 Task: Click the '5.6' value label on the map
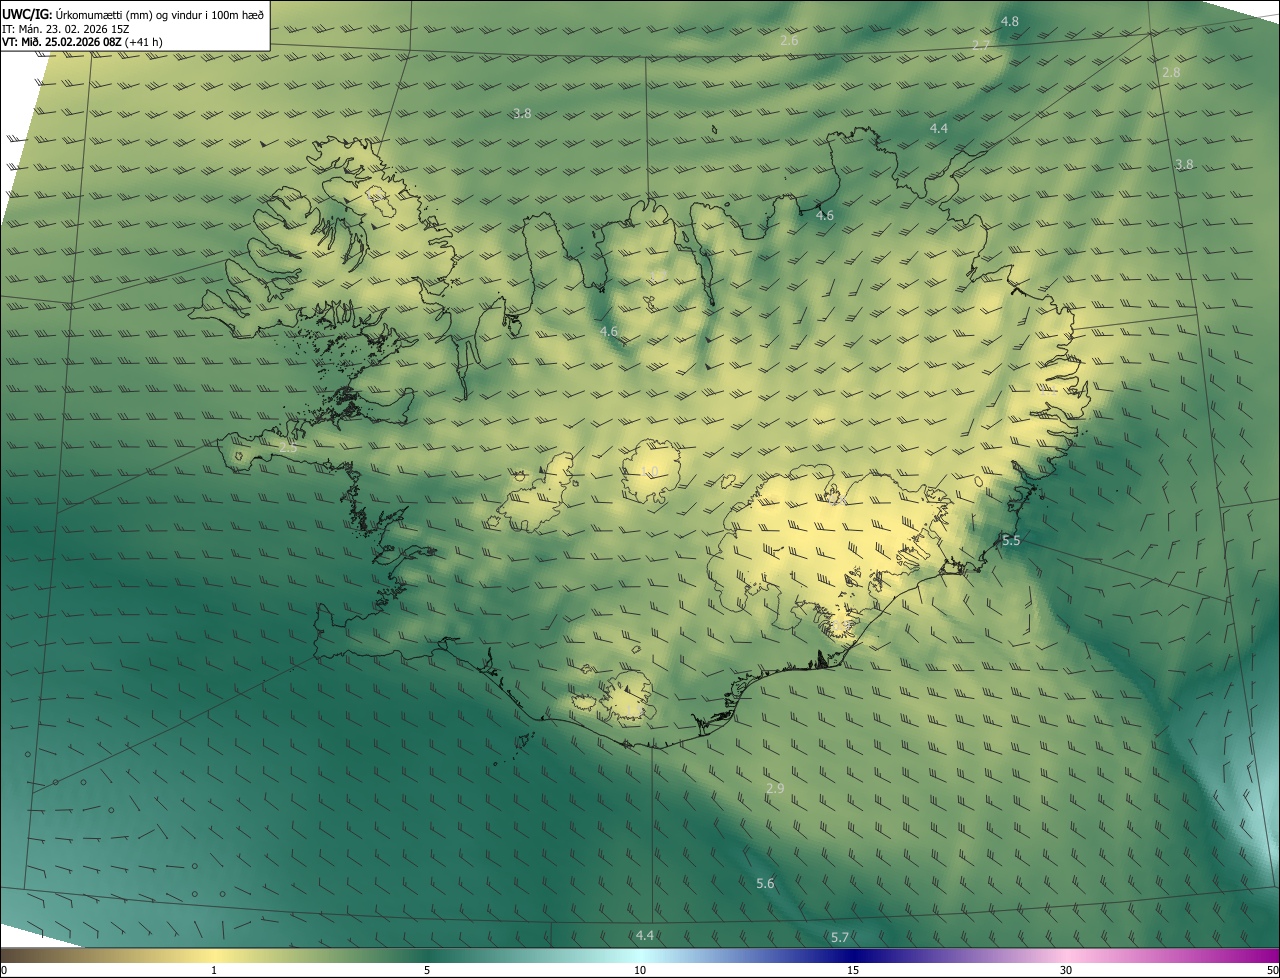coord(765,883)
